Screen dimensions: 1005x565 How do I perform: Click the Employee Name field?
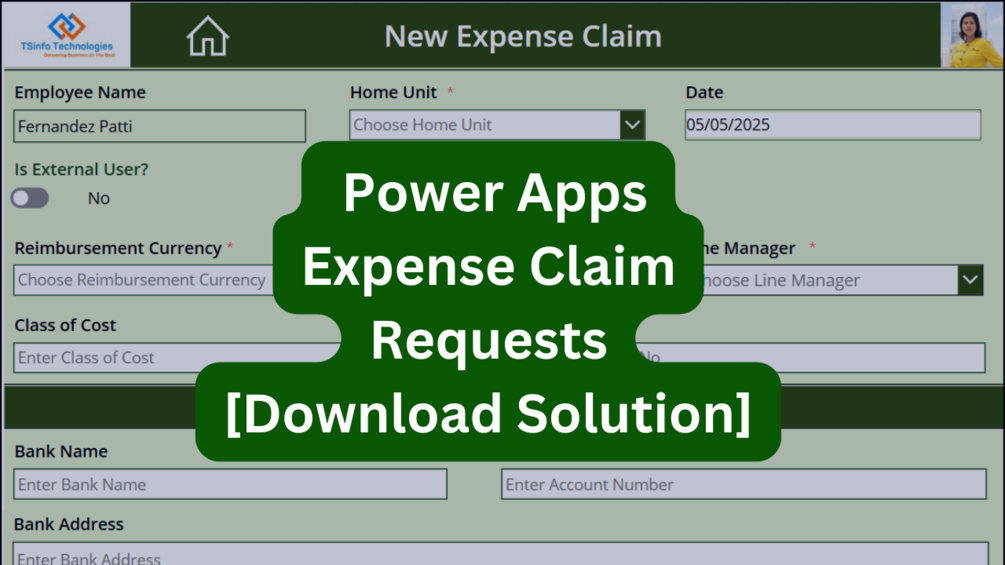[160, 126]
